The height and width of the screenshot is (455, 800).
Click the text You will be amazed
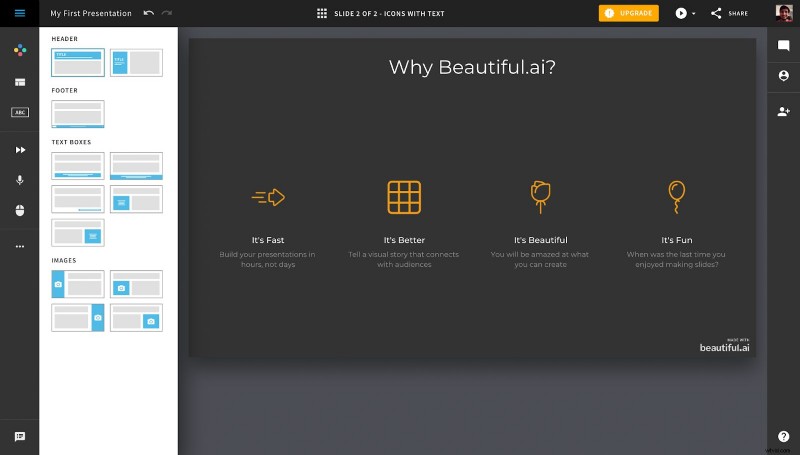(540, 259)
